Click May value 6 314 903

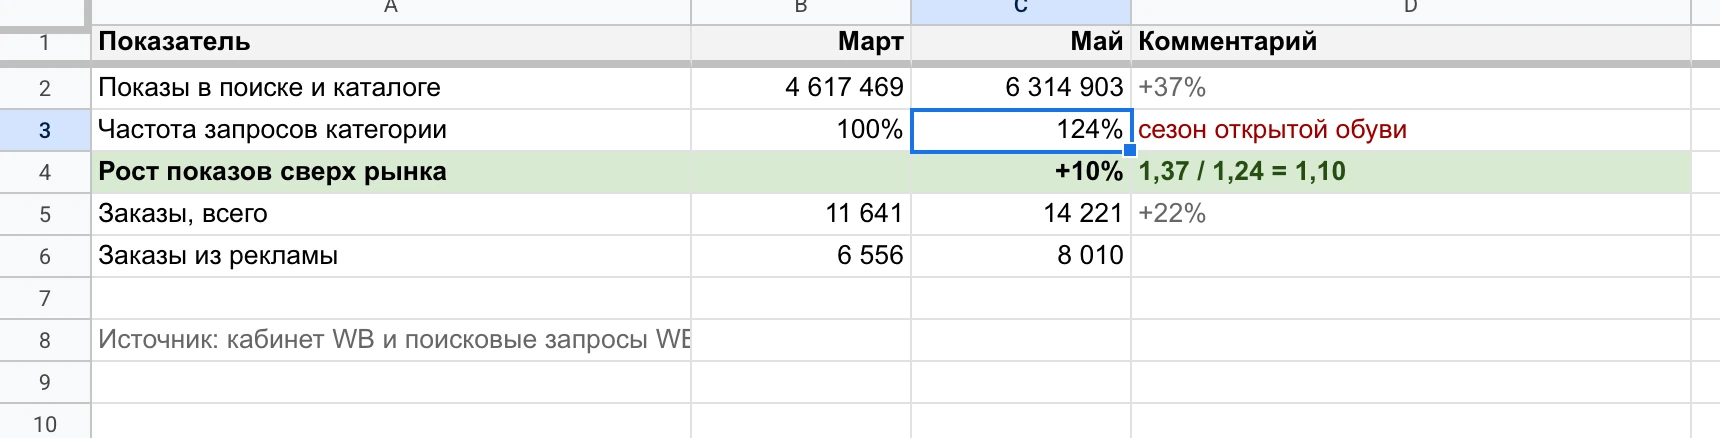(x=1021, y=88)
